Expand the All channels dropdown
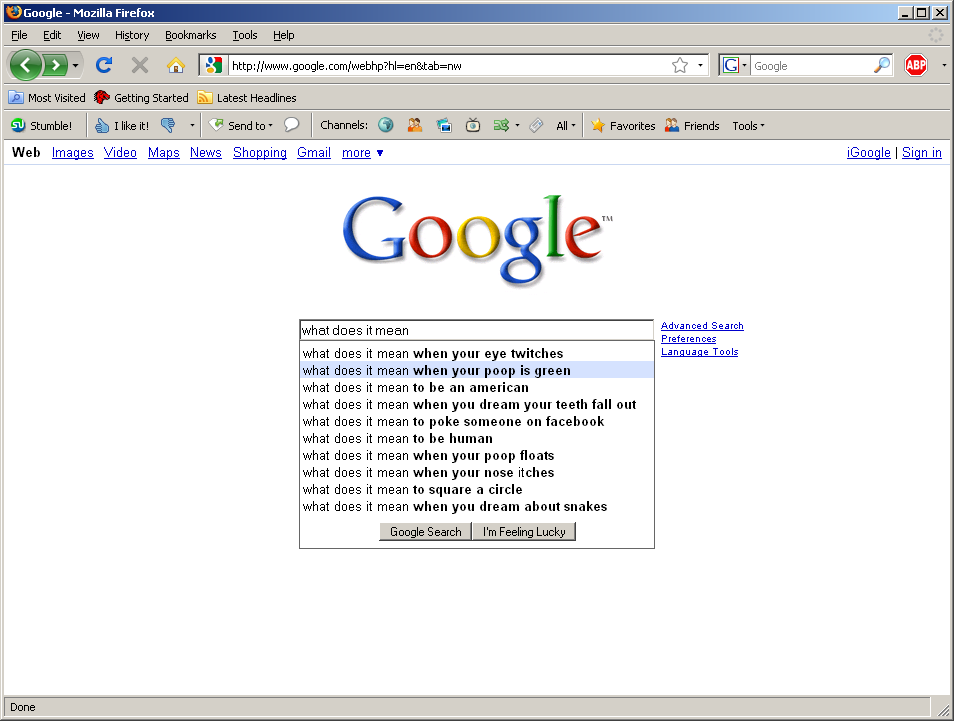Image resolution: width=954 pixels, height=721 pixels. pyautogui.click(x=566, y=126)
